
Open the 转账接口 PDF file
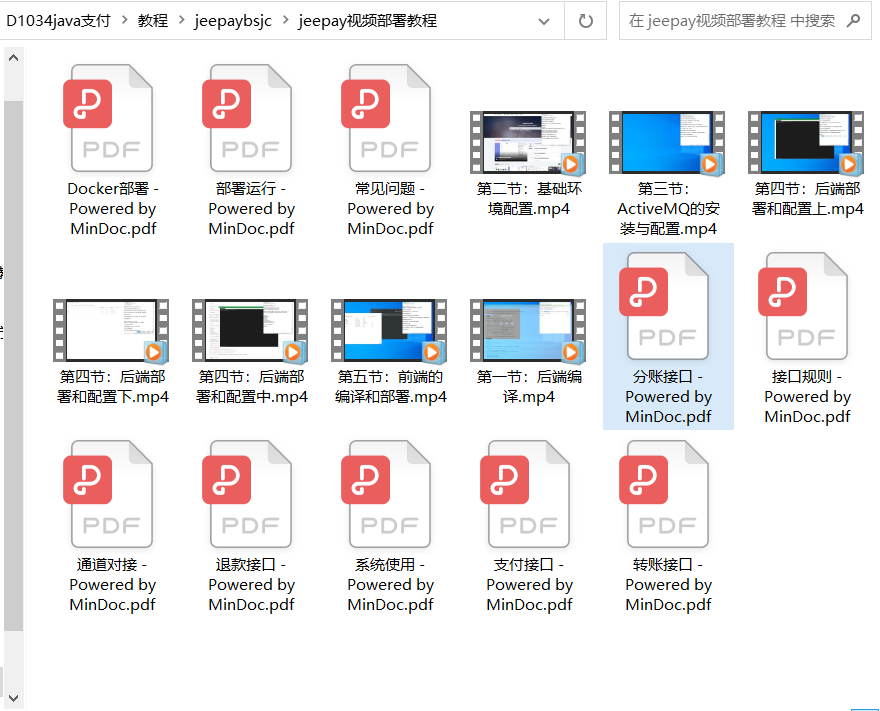coord(668,493)
